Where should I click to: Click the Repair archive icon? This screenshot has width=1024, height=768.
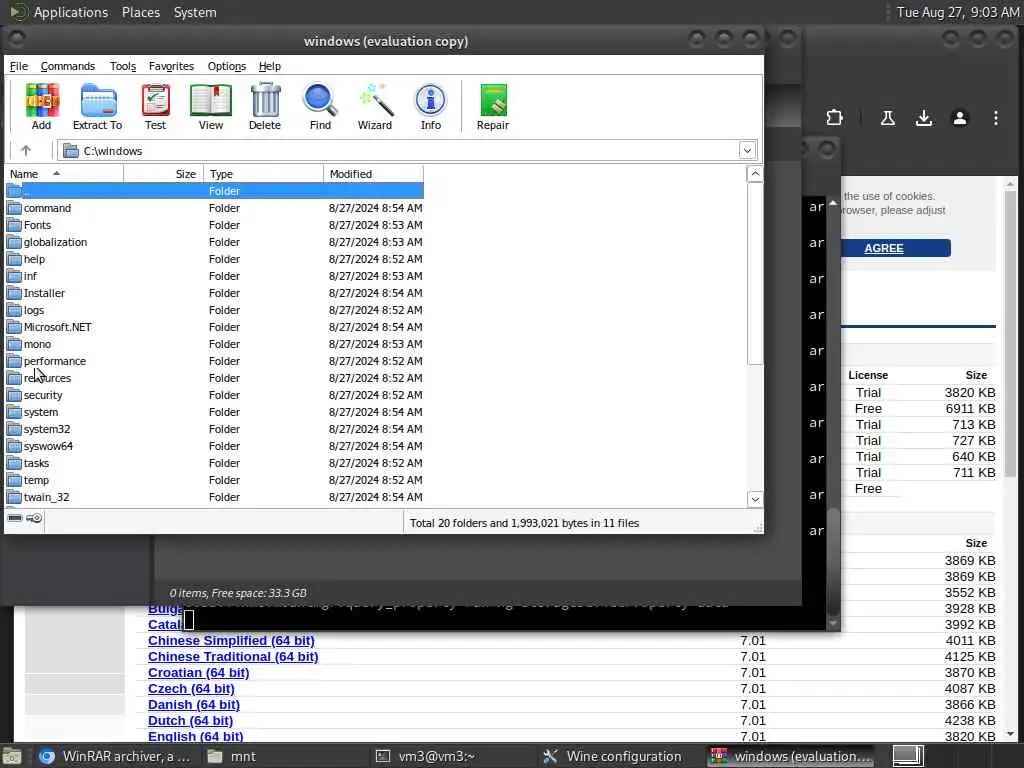point(493,106)
